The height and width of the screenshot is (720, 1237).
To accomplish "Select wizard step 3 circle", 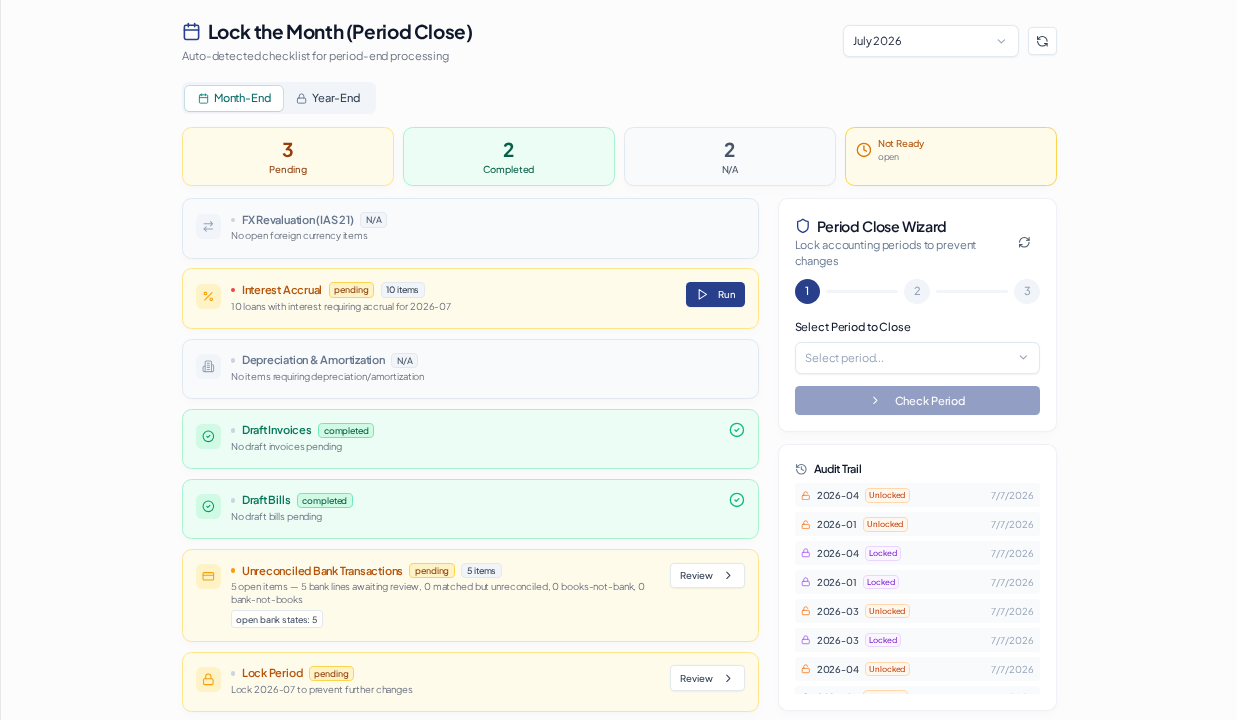I will point(1027,291).
